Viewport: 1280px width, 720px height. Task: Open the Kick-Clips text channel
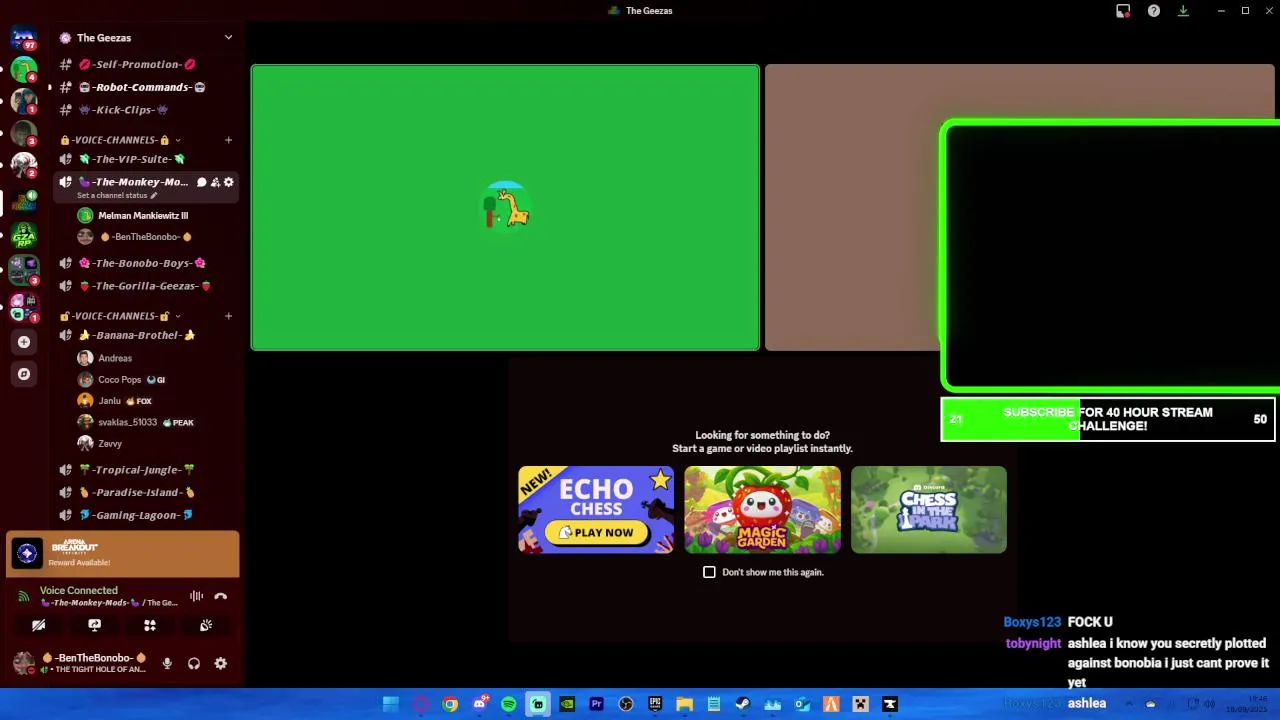click(x=146, y=110)
